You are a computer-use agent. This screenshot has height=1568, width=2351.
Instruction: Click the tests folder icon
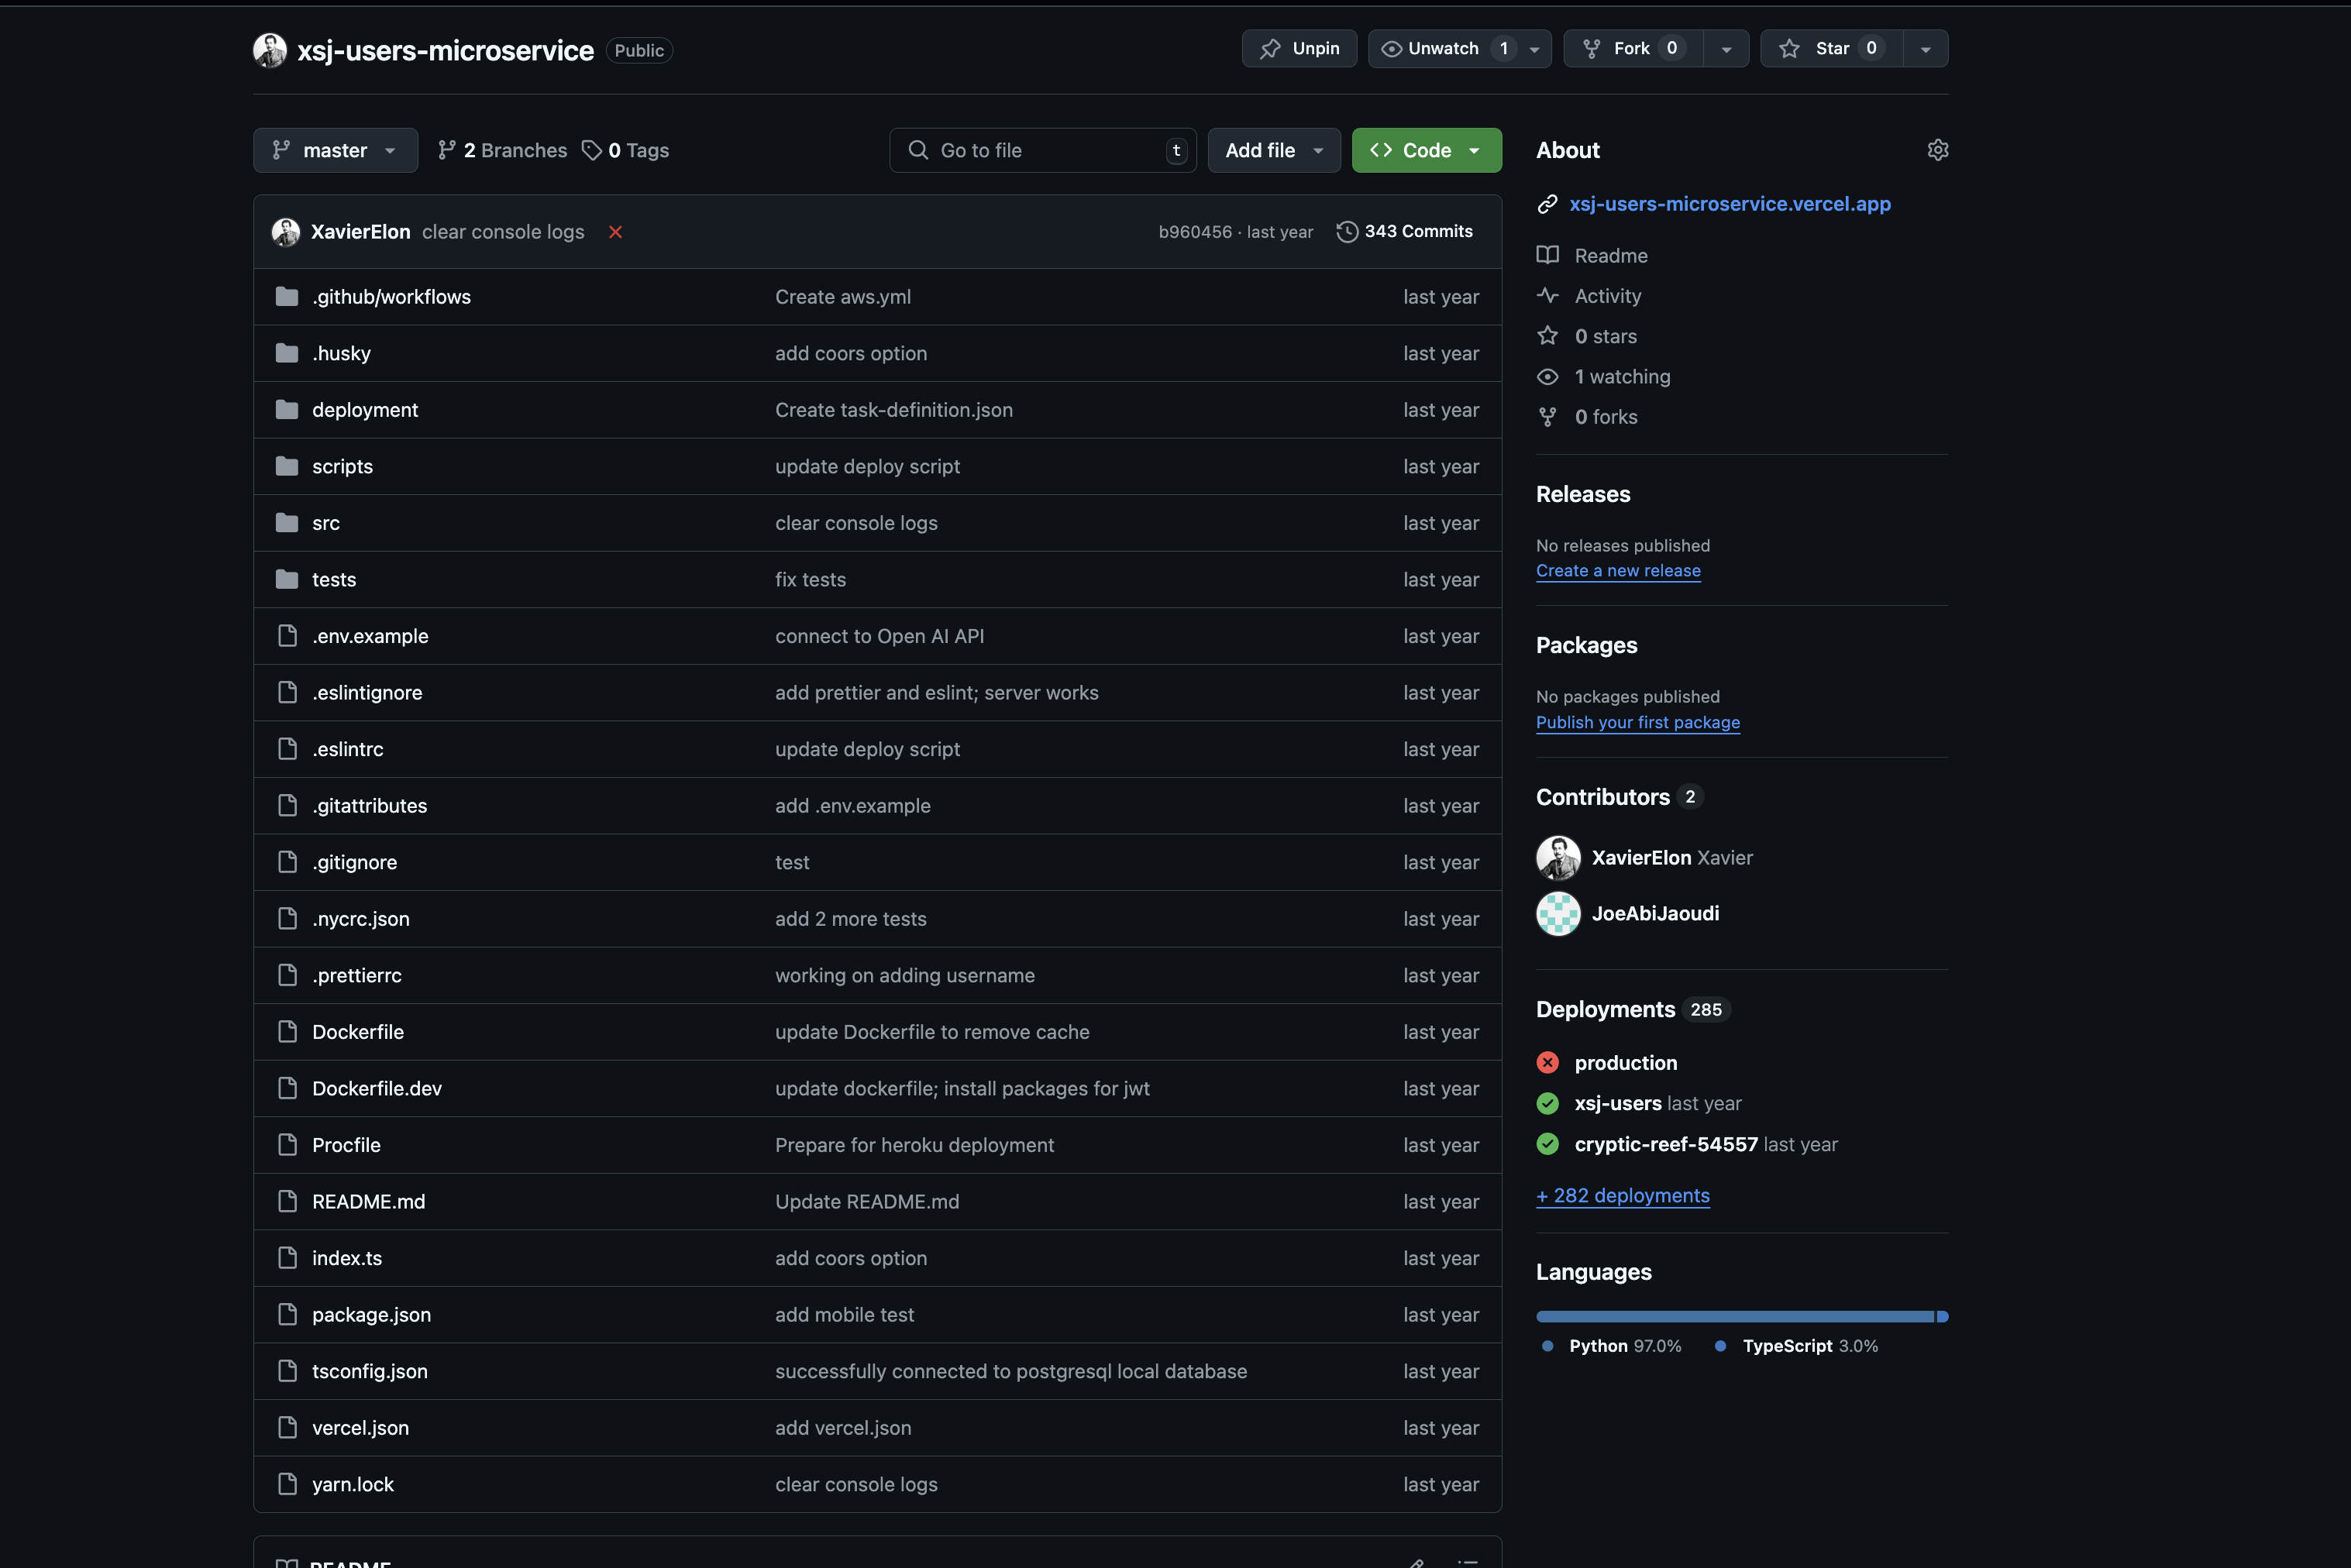pos(287,579)
